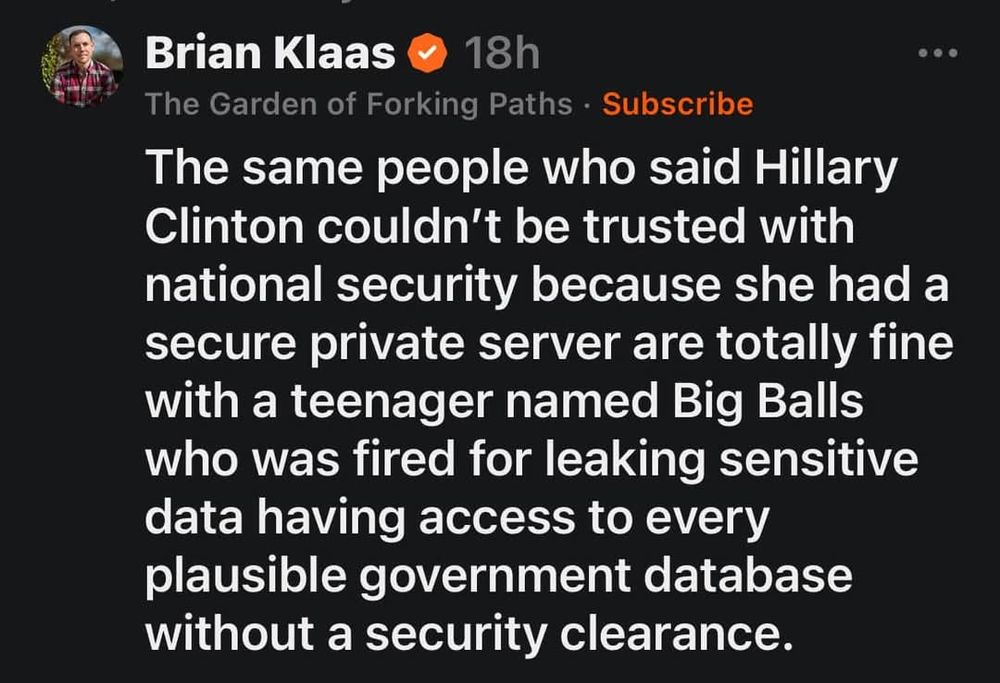Subscribe to The Garden of Forking Paths

click(x=678, y=104)
